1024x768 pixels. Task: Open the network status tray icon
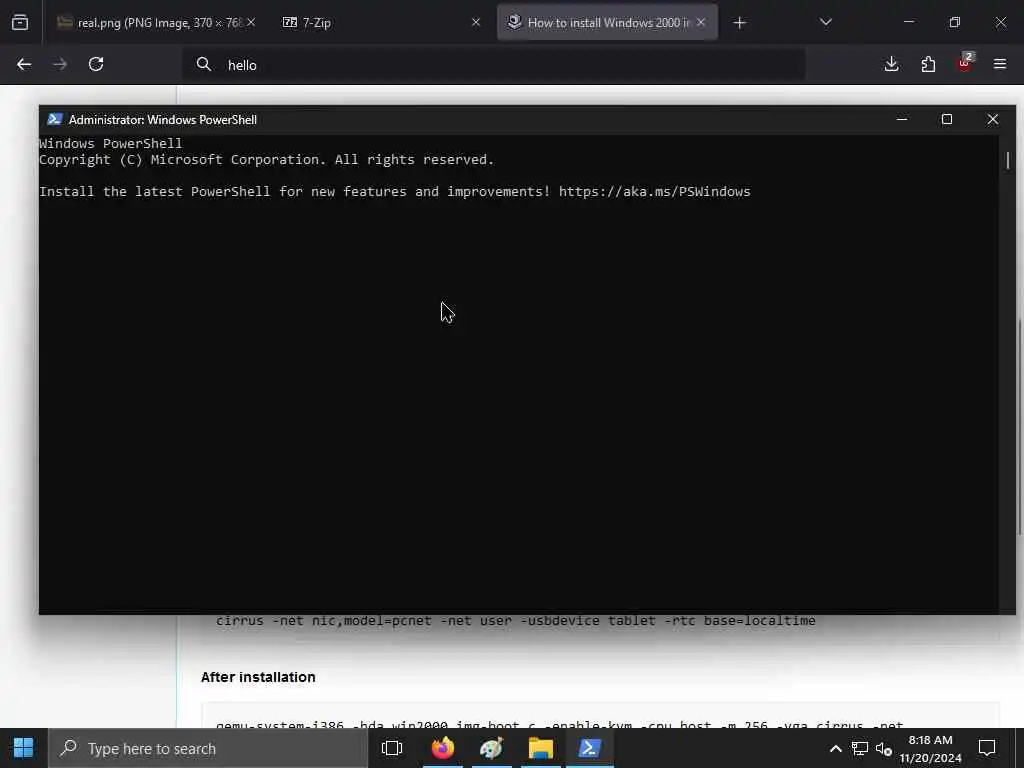point(859,748)
